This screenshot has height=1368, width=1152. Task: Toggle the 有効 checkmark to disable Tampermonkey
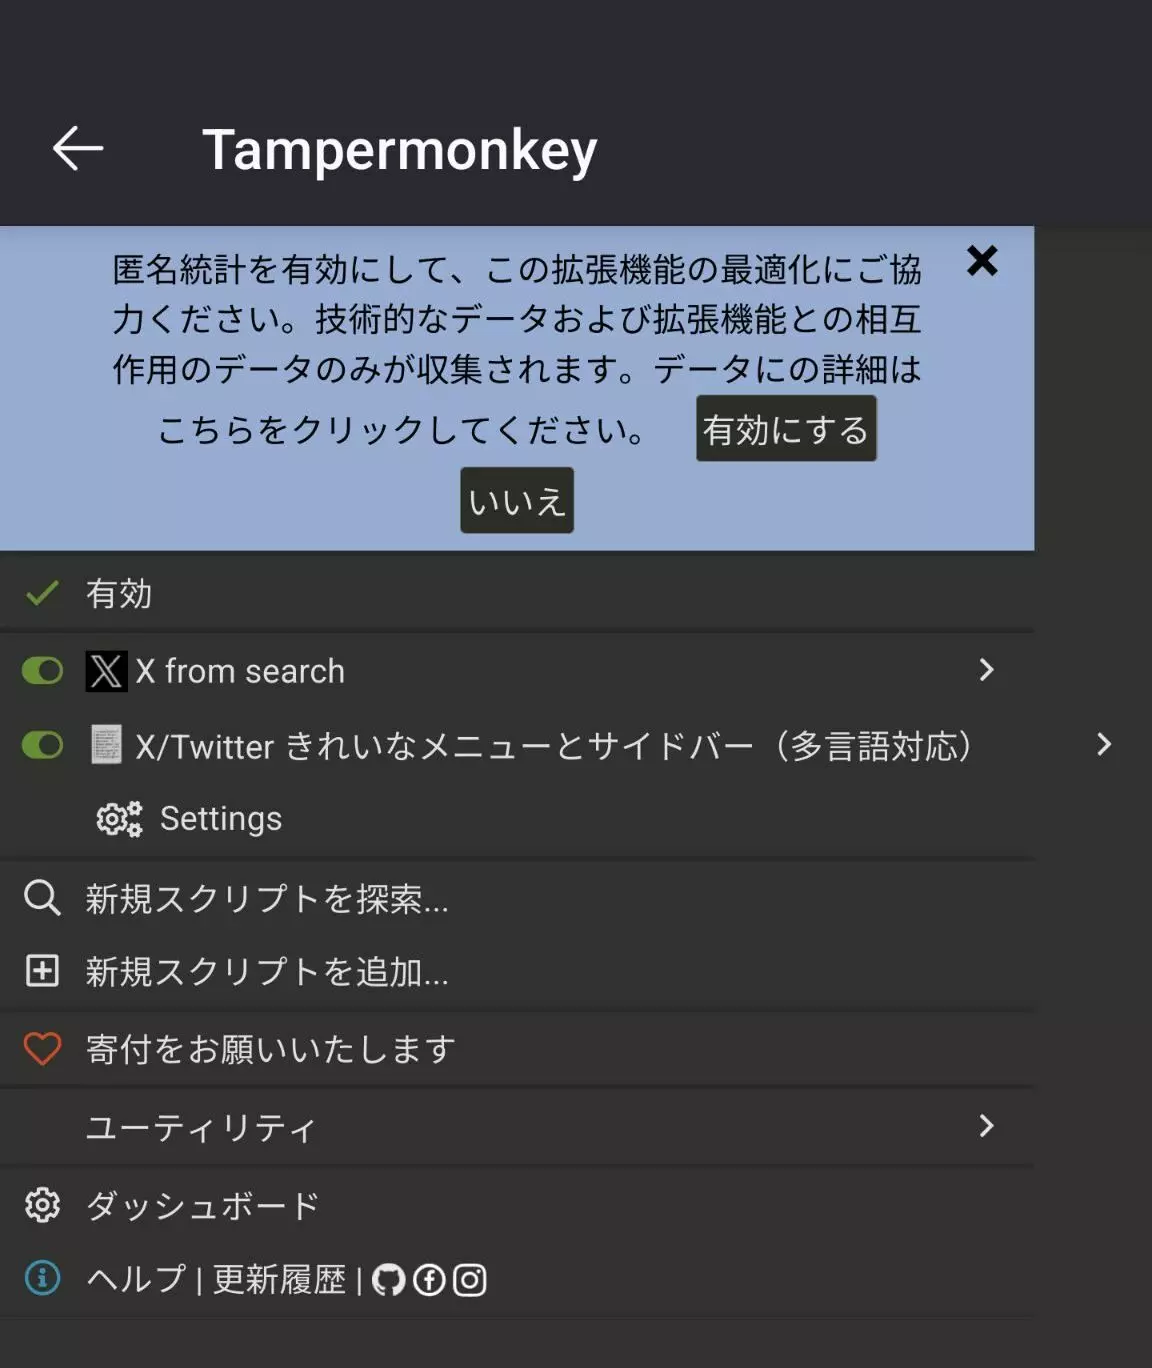pos(42,594)
